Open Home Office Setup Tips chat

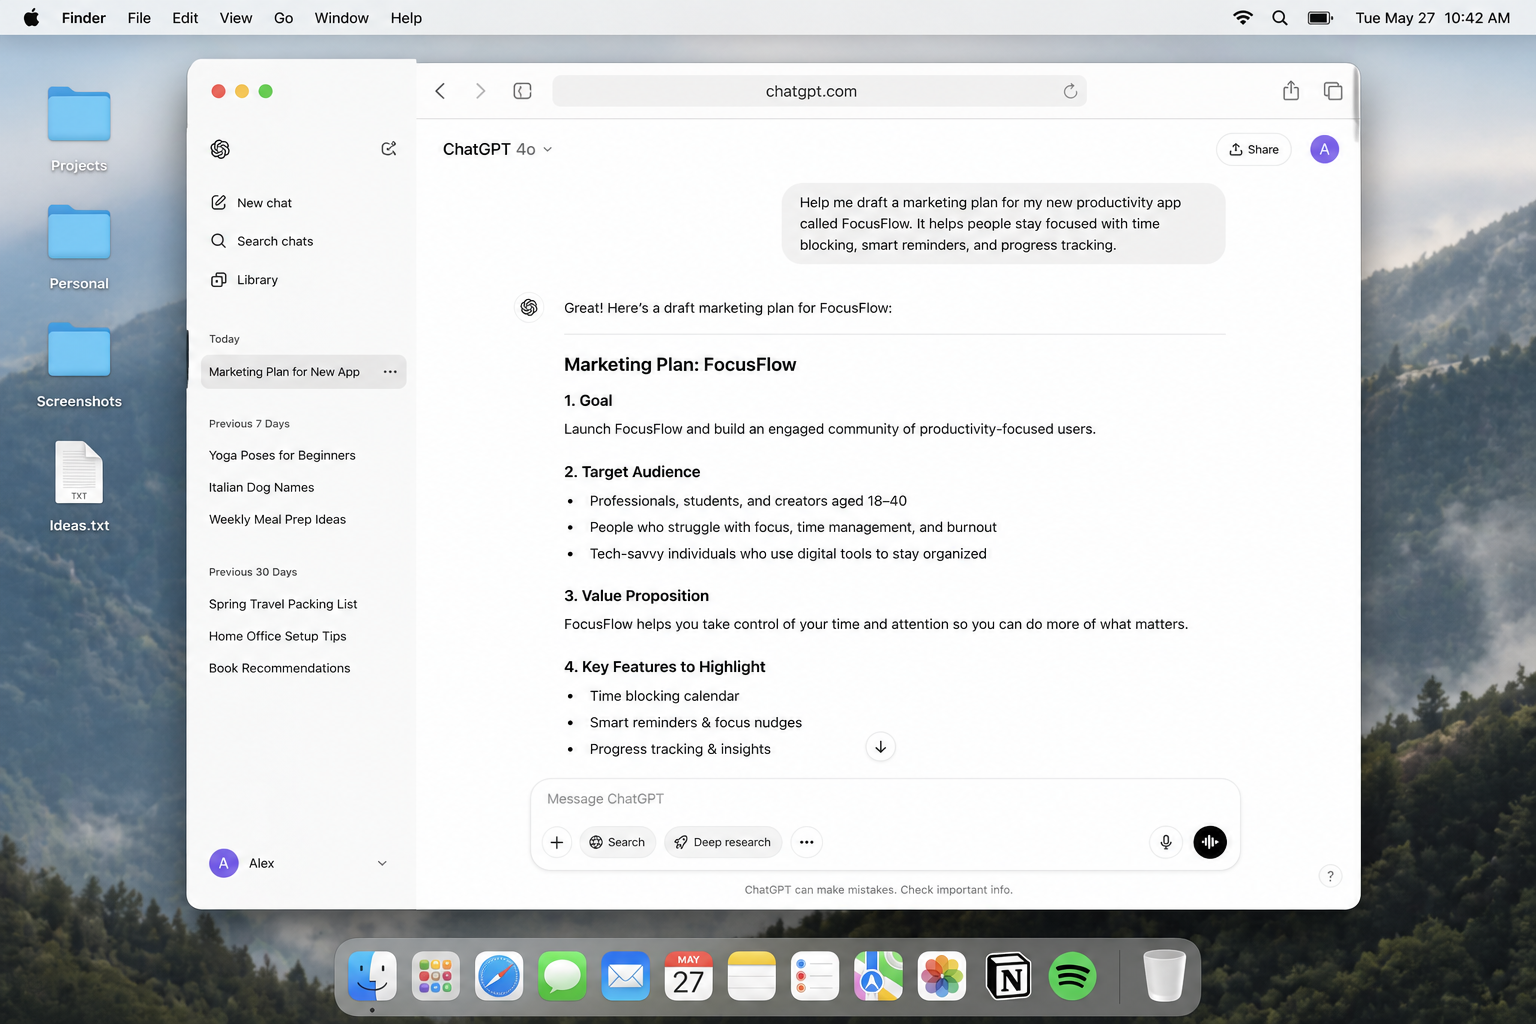pyautogui.click(x=277, y=636)
